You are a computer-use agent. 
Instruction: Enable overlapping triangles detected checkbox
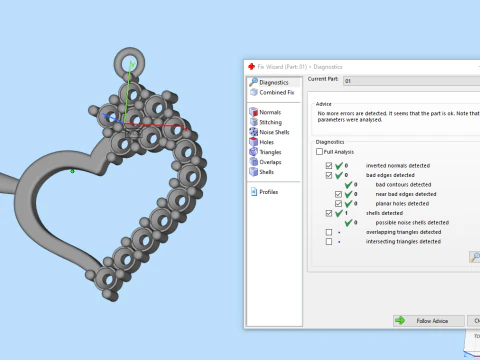click(329, 232)
